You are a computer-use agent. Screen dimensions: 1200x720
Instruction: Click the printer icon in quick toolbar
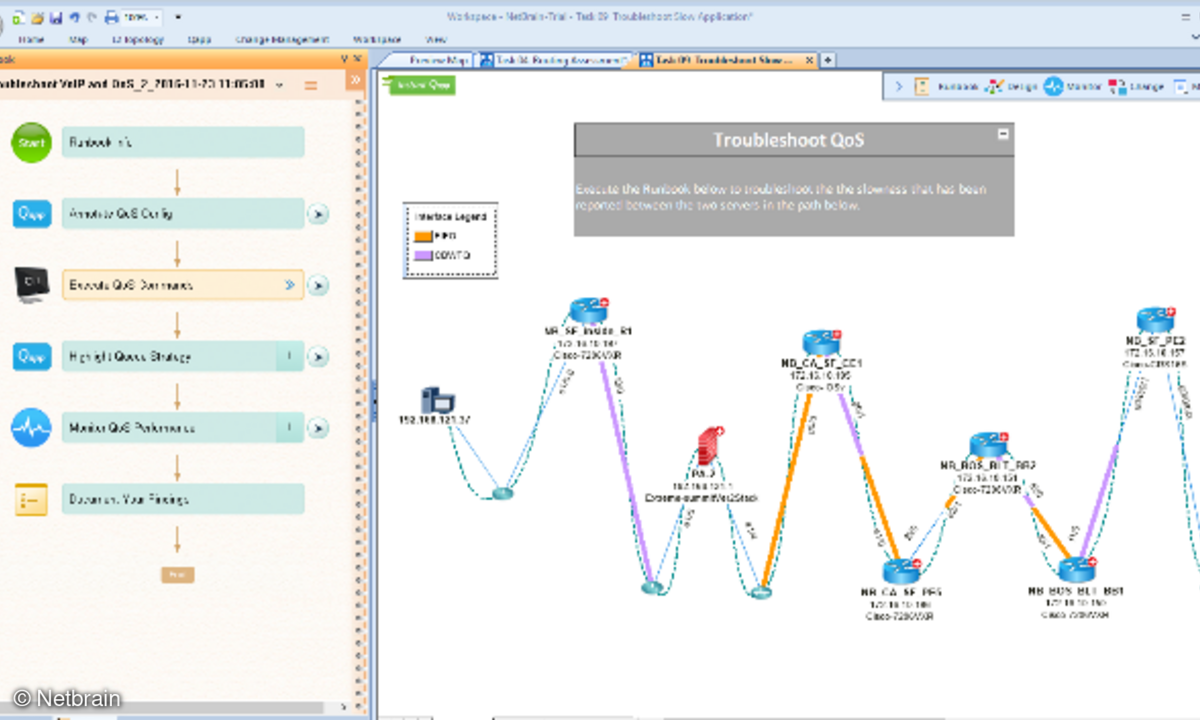113,17
